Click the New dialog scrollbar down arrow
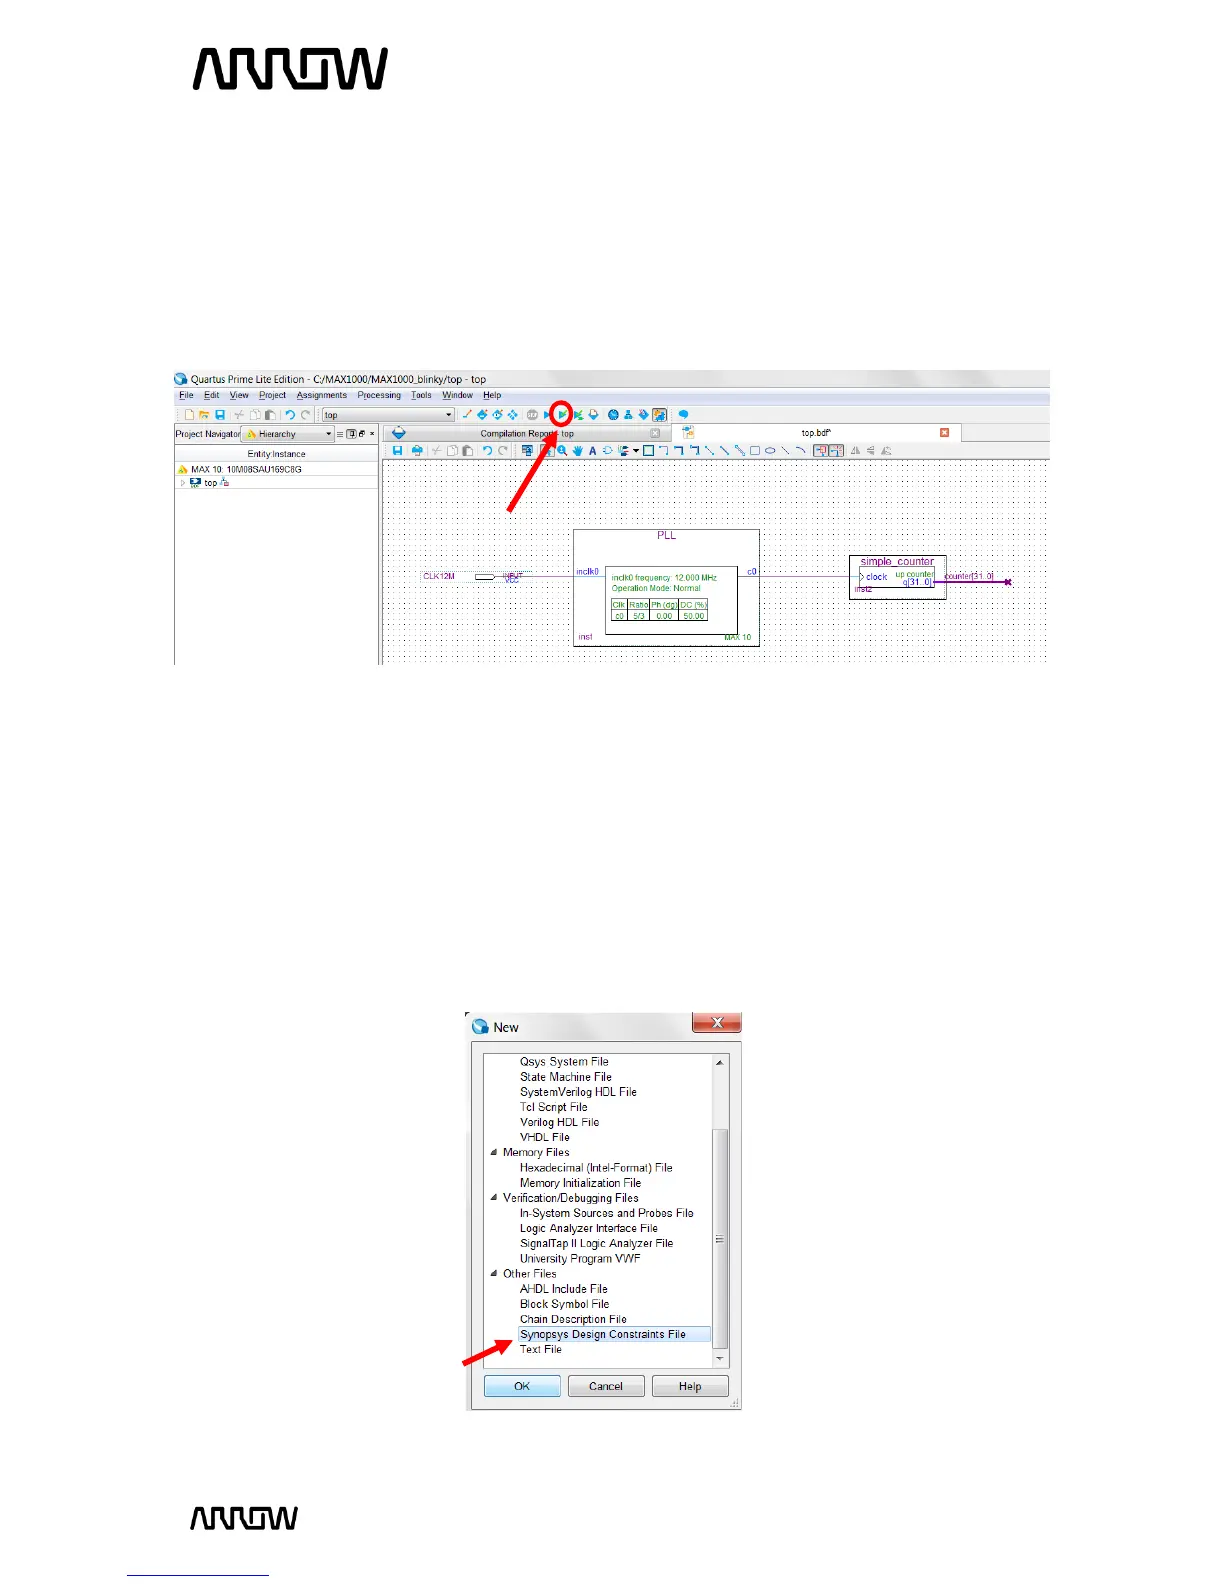Screen dimensions: 1224x1584 click(x=720, y=1359)
